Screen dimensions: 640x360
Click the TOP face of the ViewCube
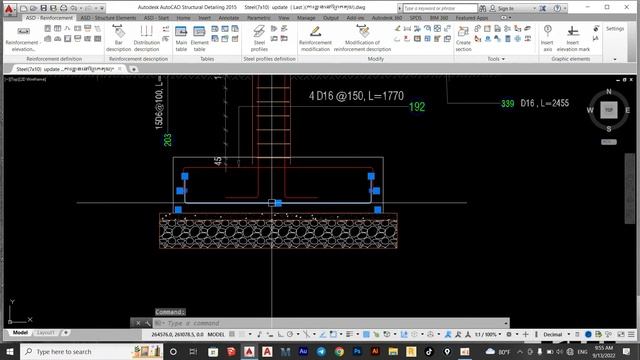[x=609, y=110]
